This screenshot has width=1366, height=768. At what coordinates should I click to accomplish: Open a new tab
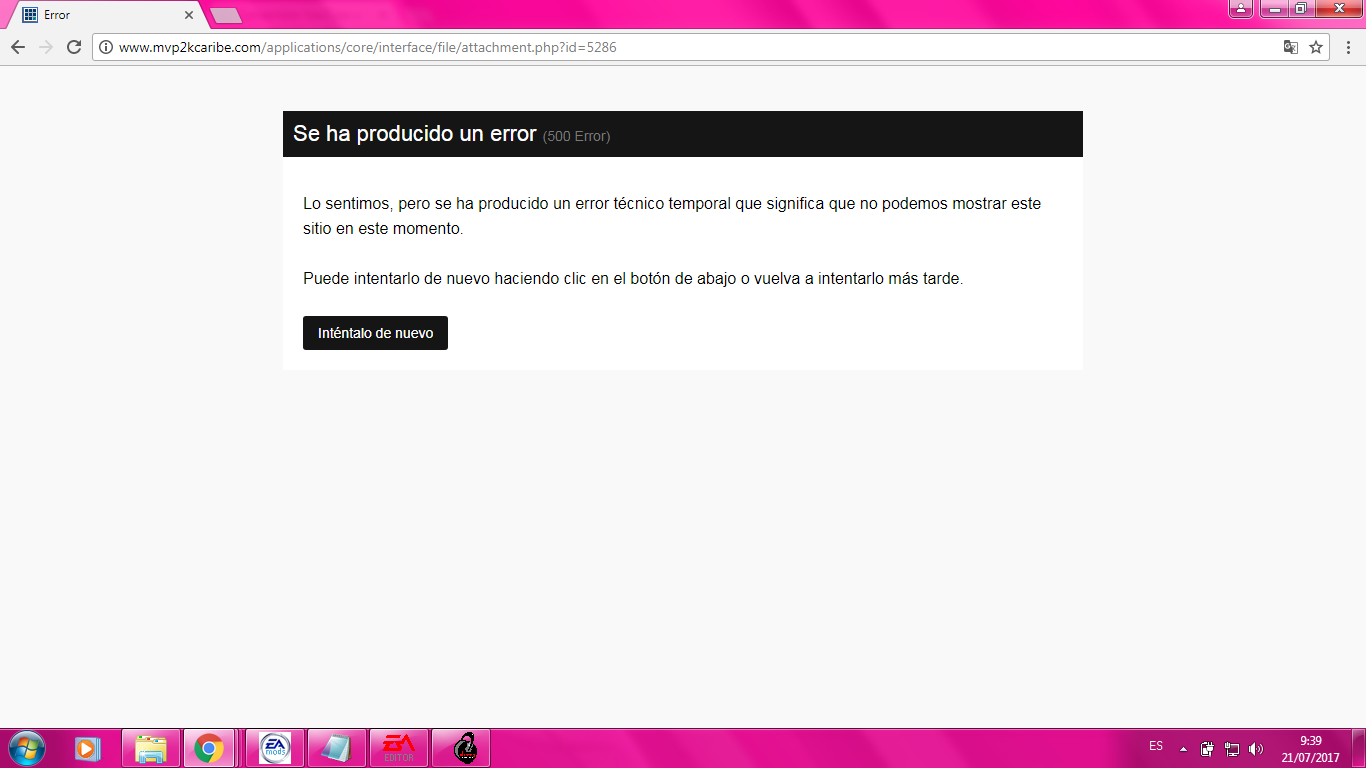[227, 15]
